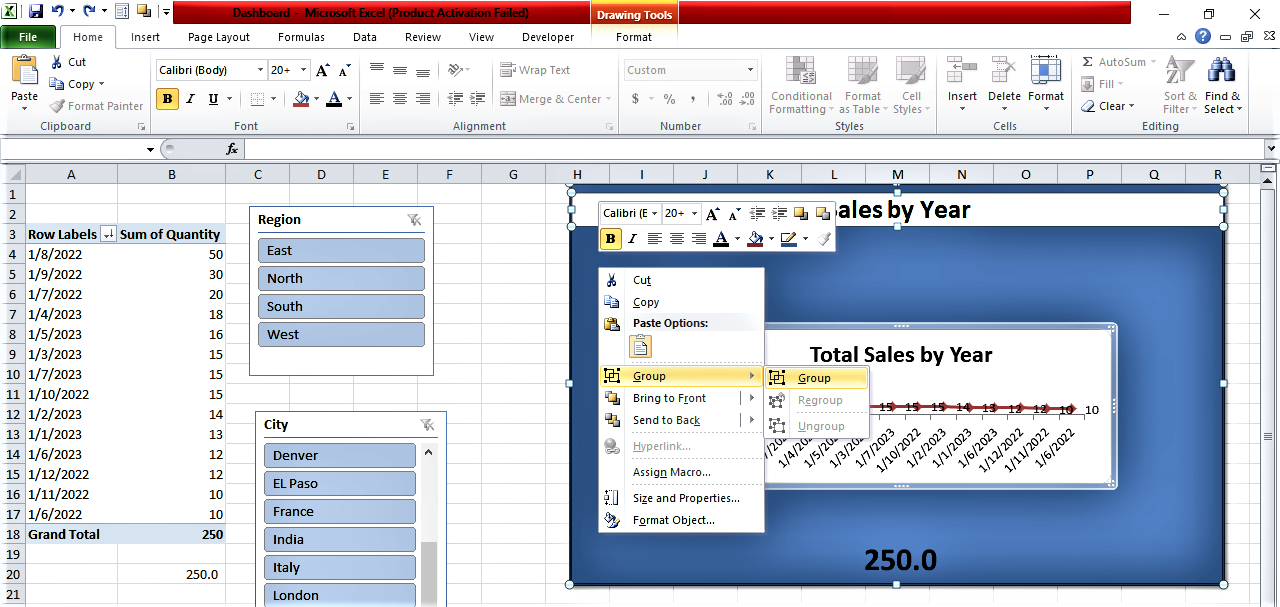Click the Redo arrow icon

coord(90,12)
